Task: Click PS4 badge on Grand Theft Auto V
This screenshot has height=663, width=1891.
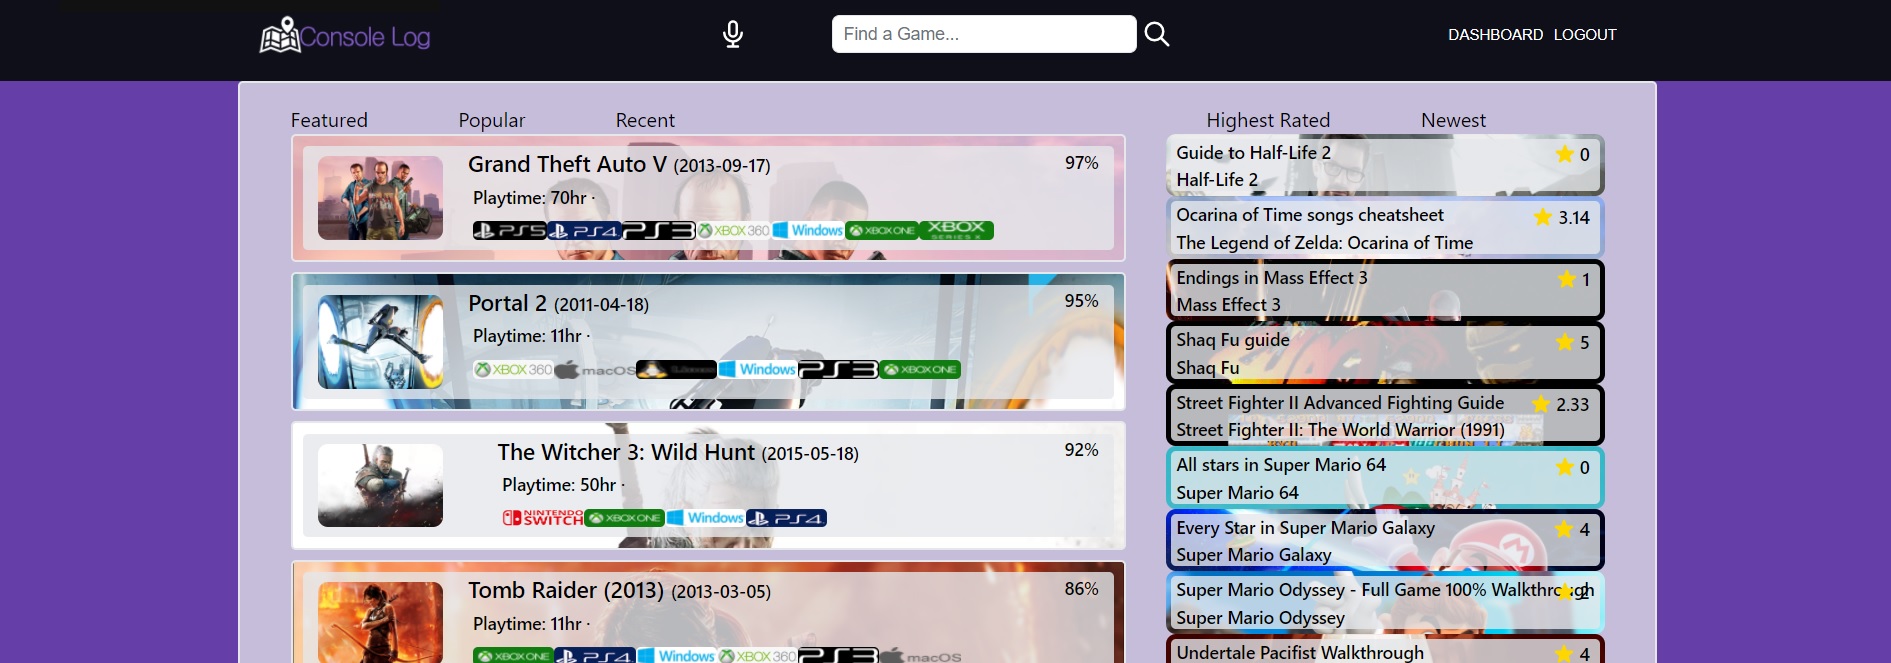Action: tap(584, 231)
